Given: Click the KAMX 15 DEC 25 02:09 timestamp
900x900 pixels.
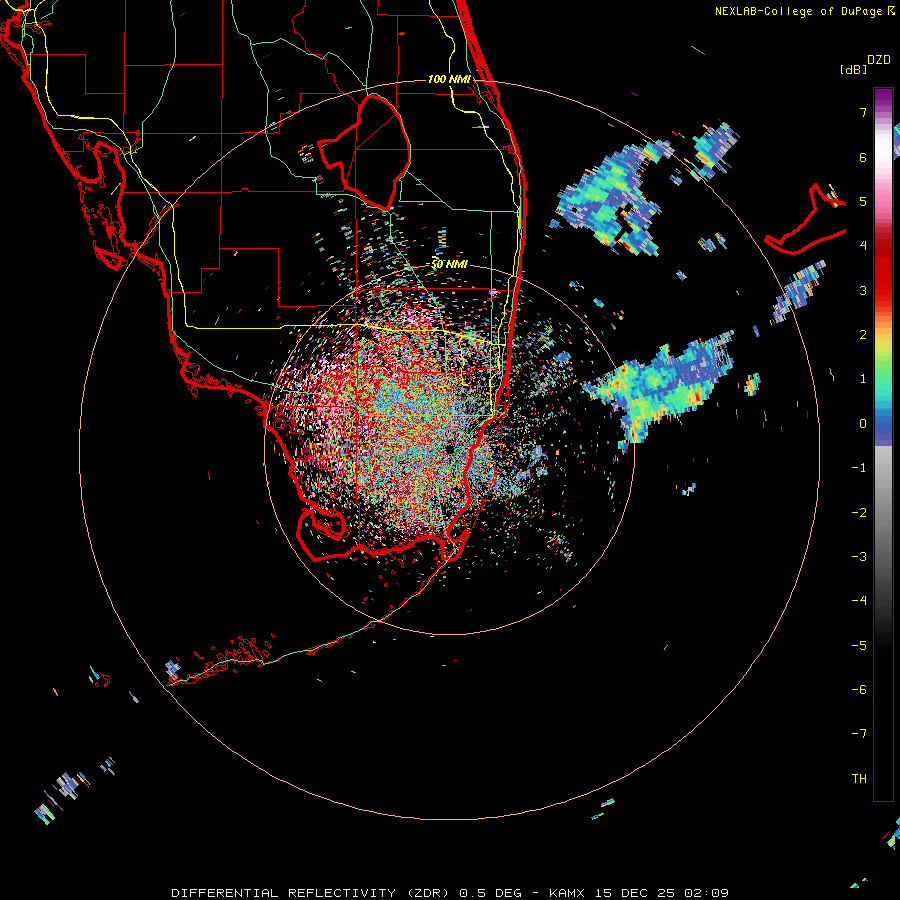Looking at the screenshot, I should coord(639,893).
